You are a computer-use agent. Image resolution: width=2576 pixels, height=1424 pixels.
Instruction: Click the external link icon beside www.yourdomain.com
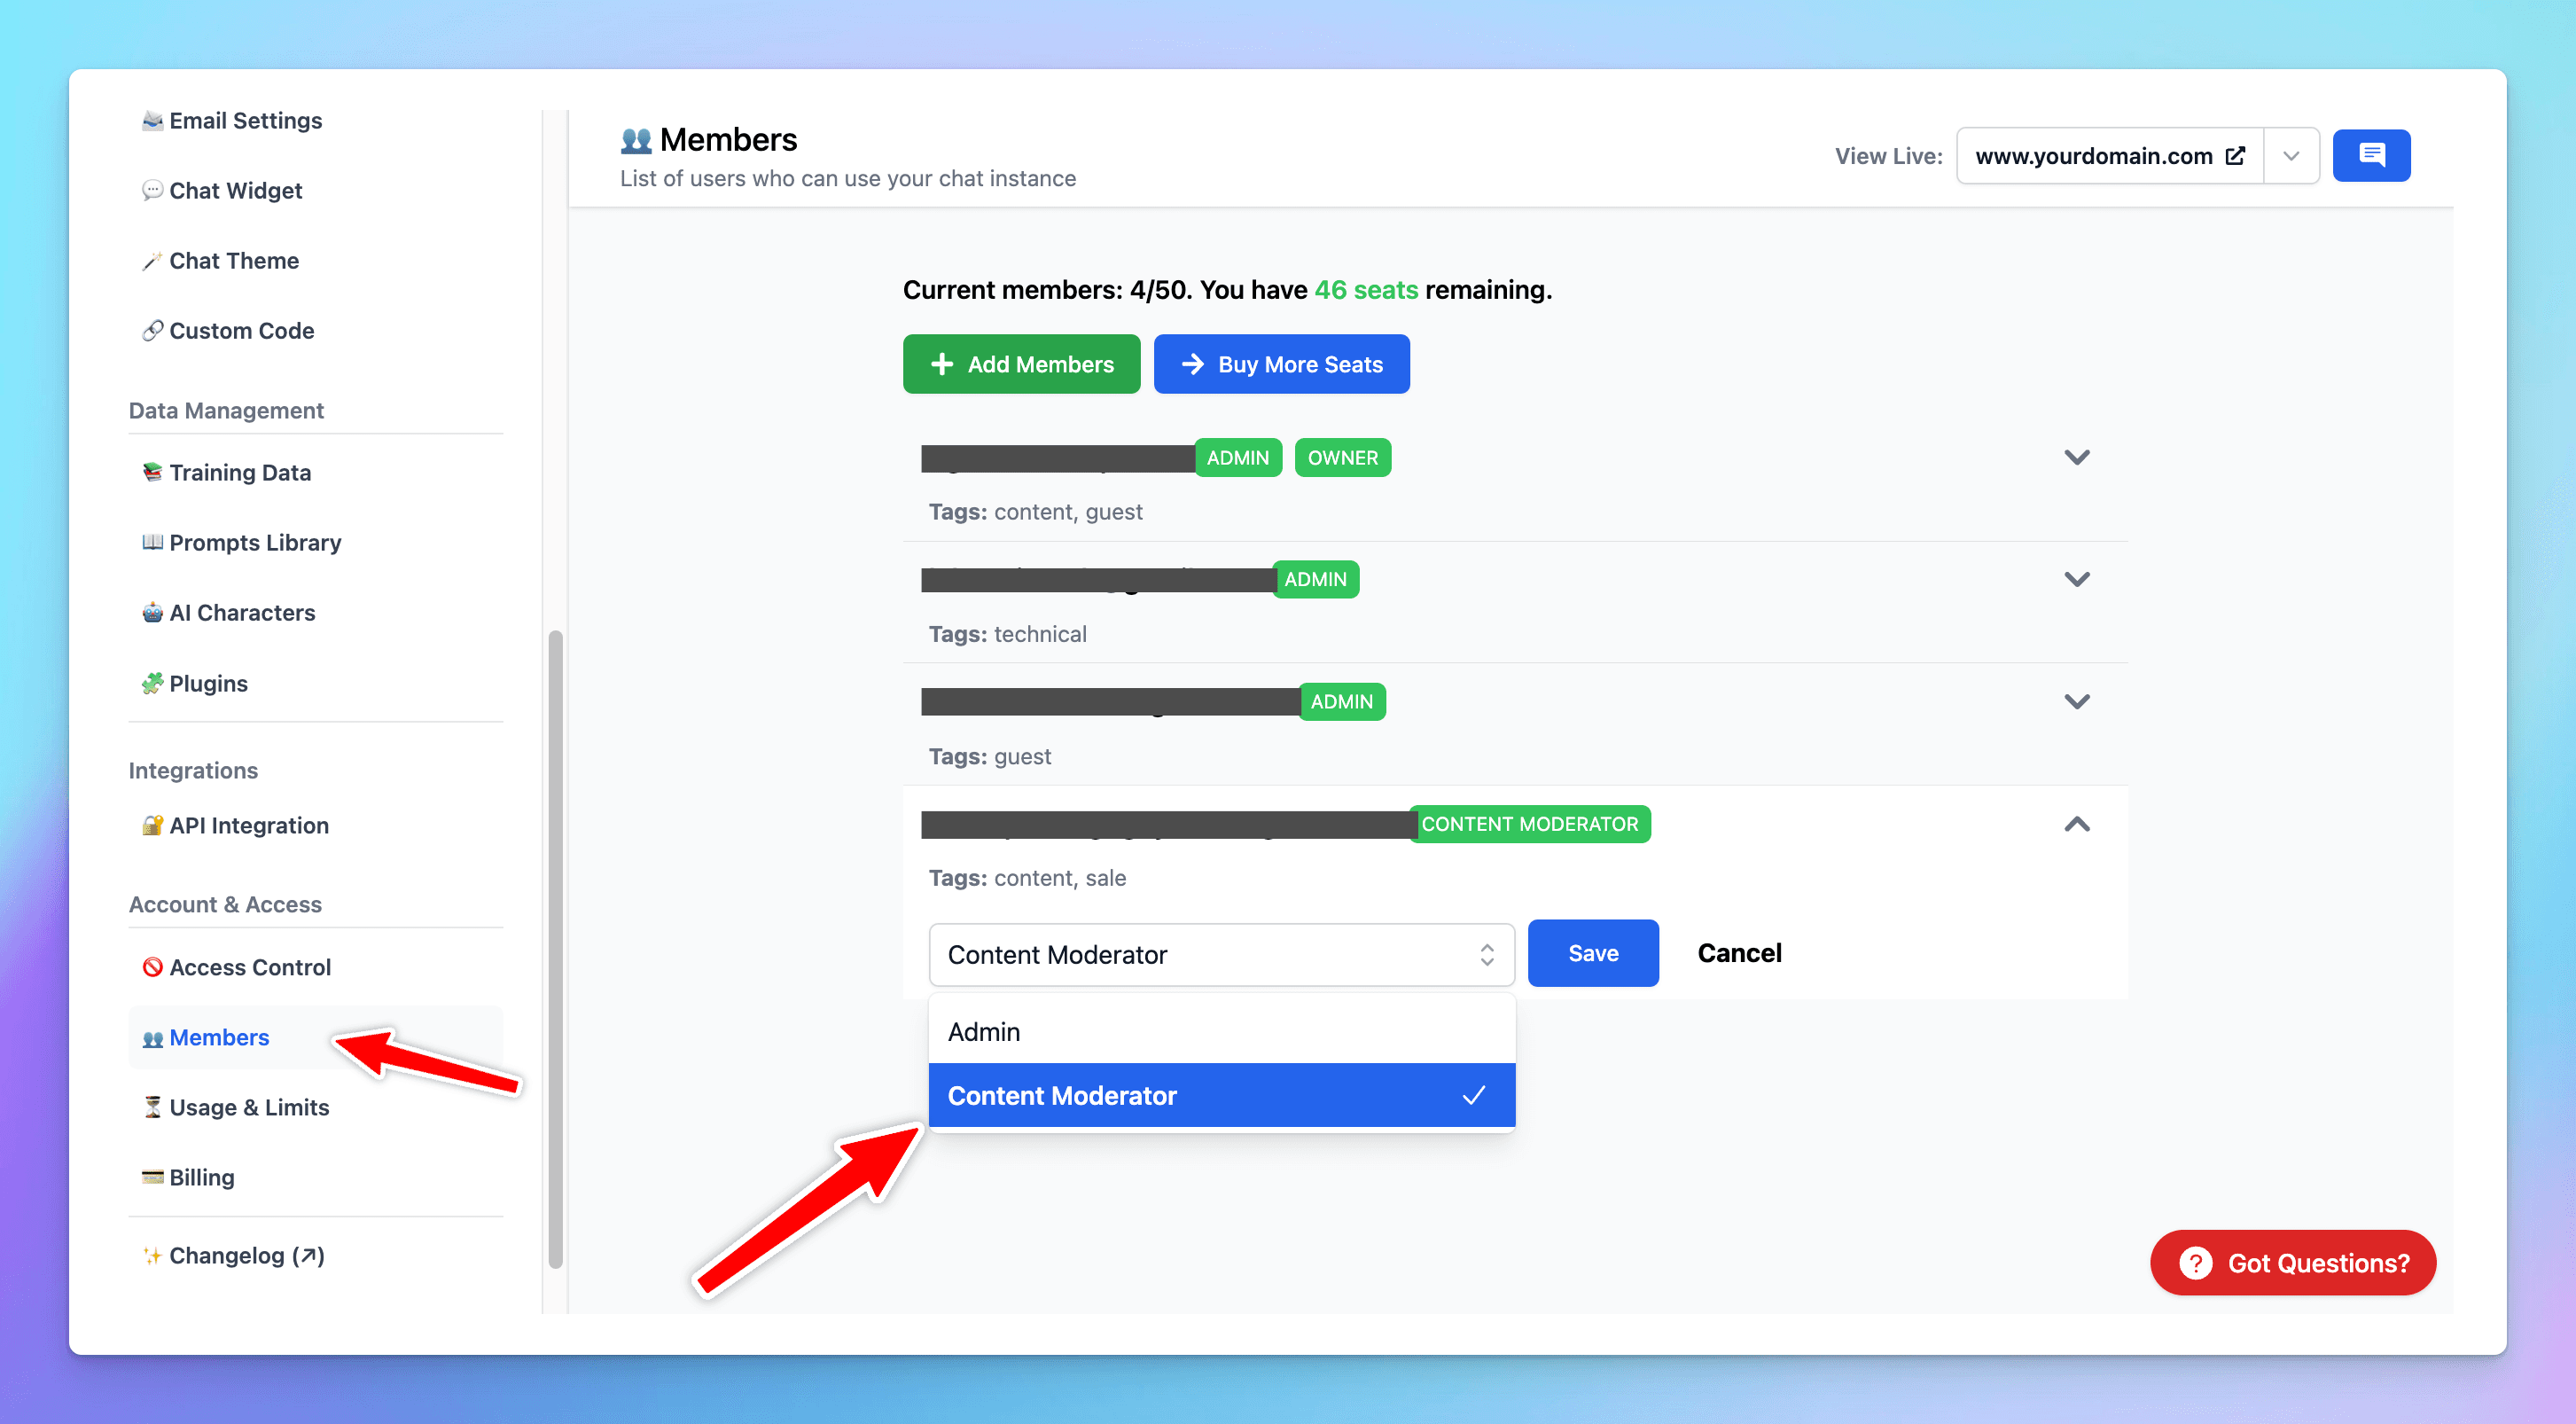coord(2235,156)
